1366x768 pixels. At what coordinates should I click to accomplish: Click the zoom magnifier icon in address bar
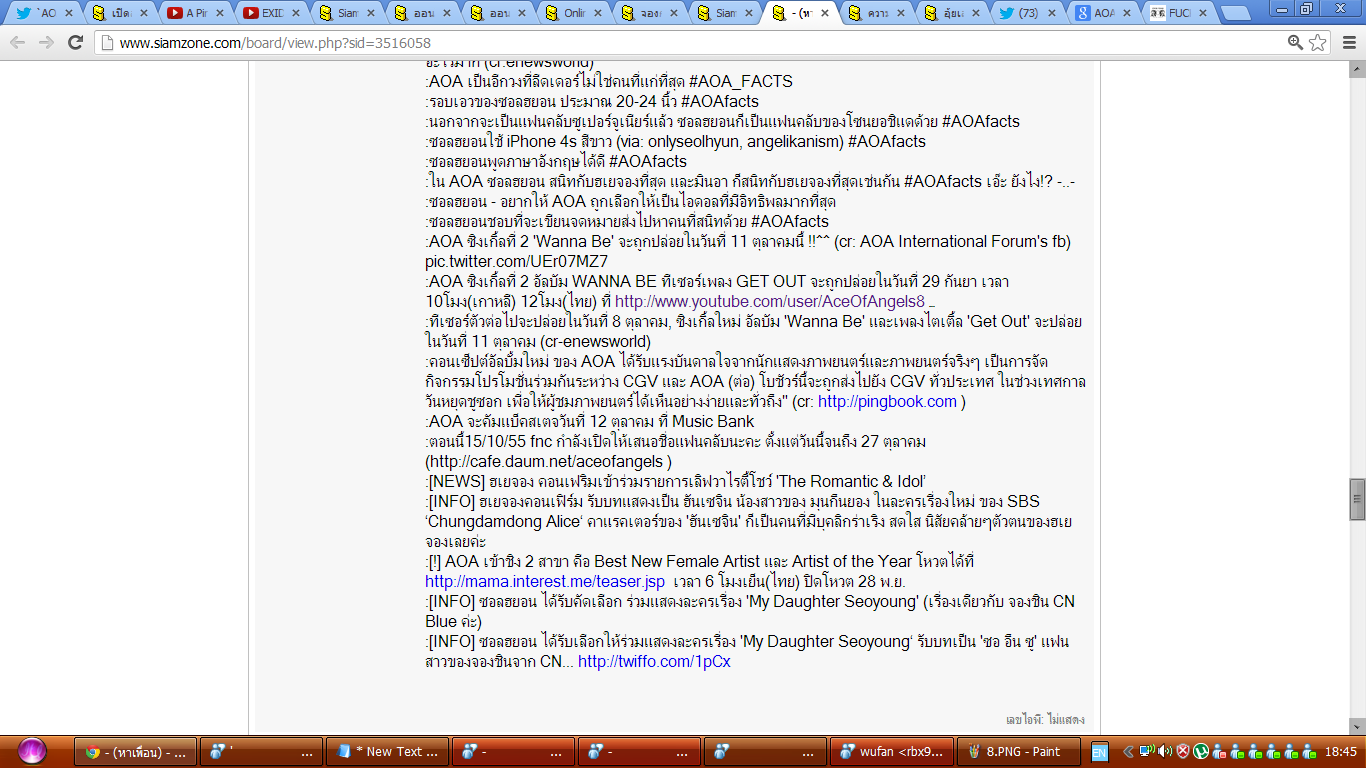tap(1296, 42)
